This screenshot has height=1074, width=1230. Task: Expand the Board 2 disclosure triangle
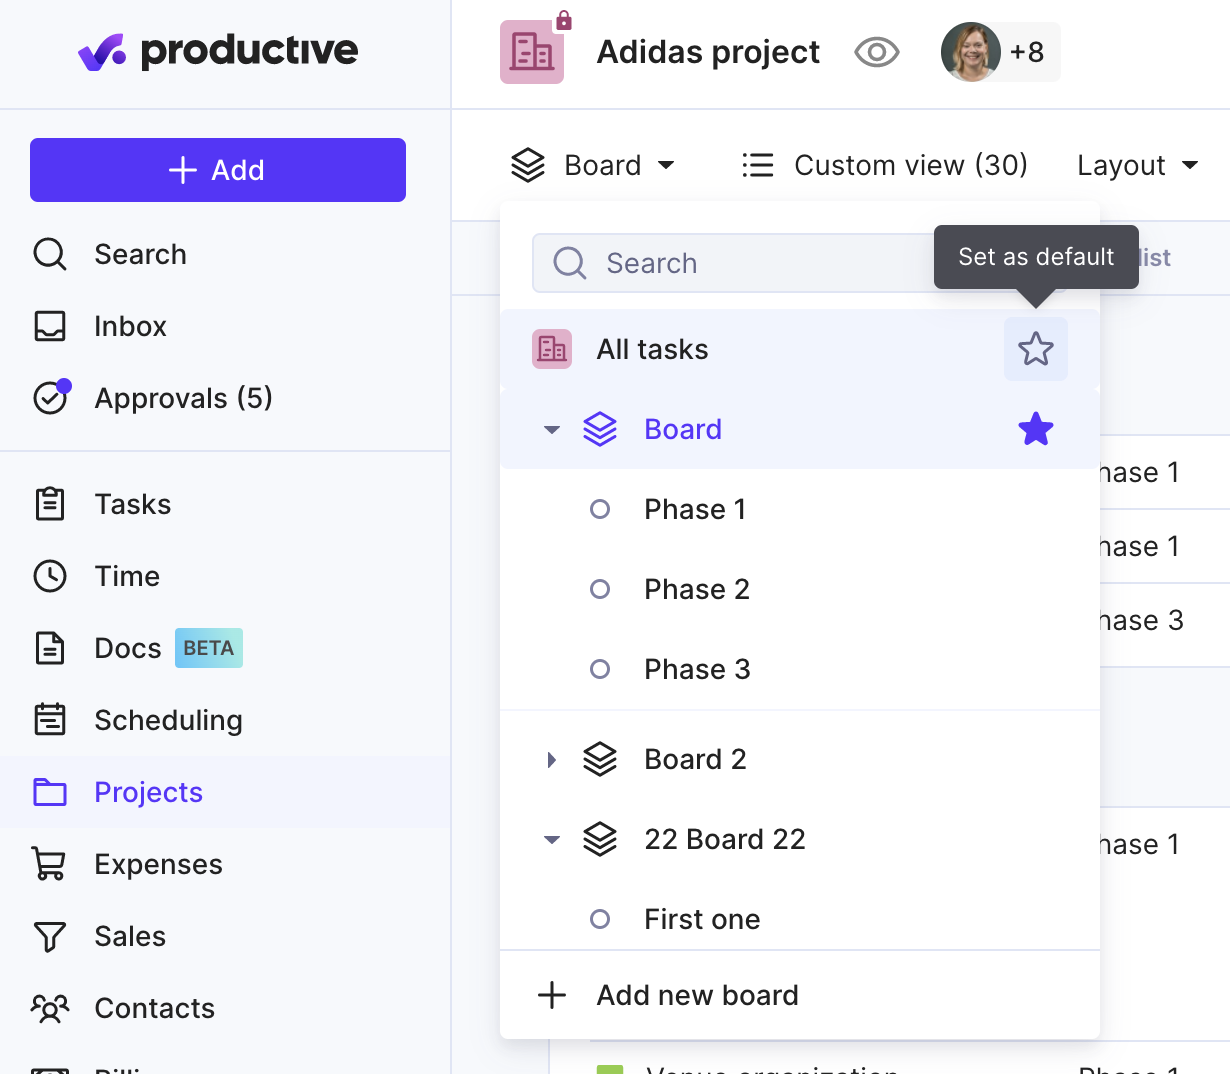tap(551, 760)
